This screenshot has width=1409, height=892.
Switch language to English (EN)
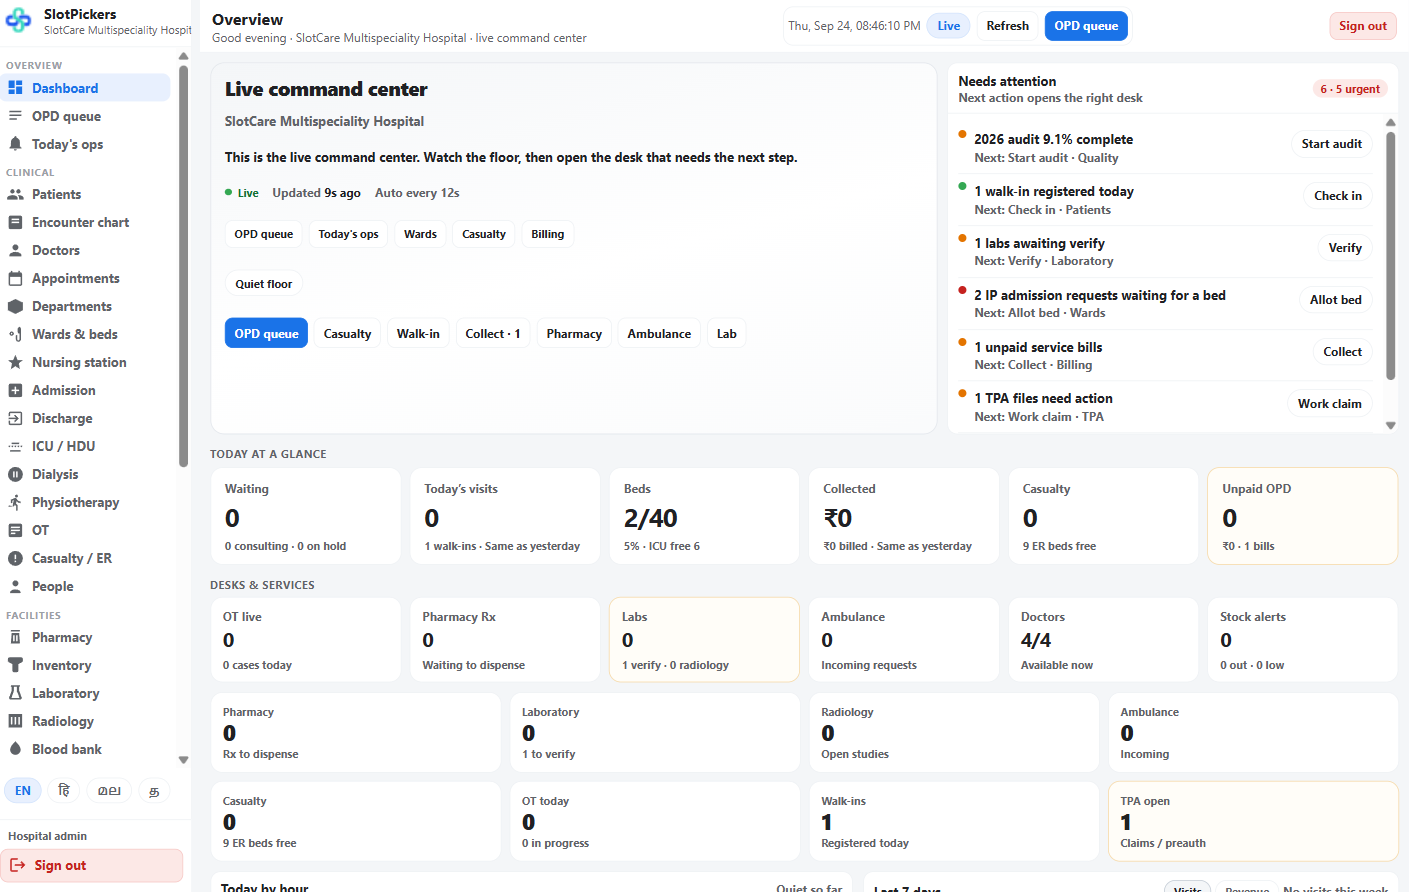click(23, 790)
